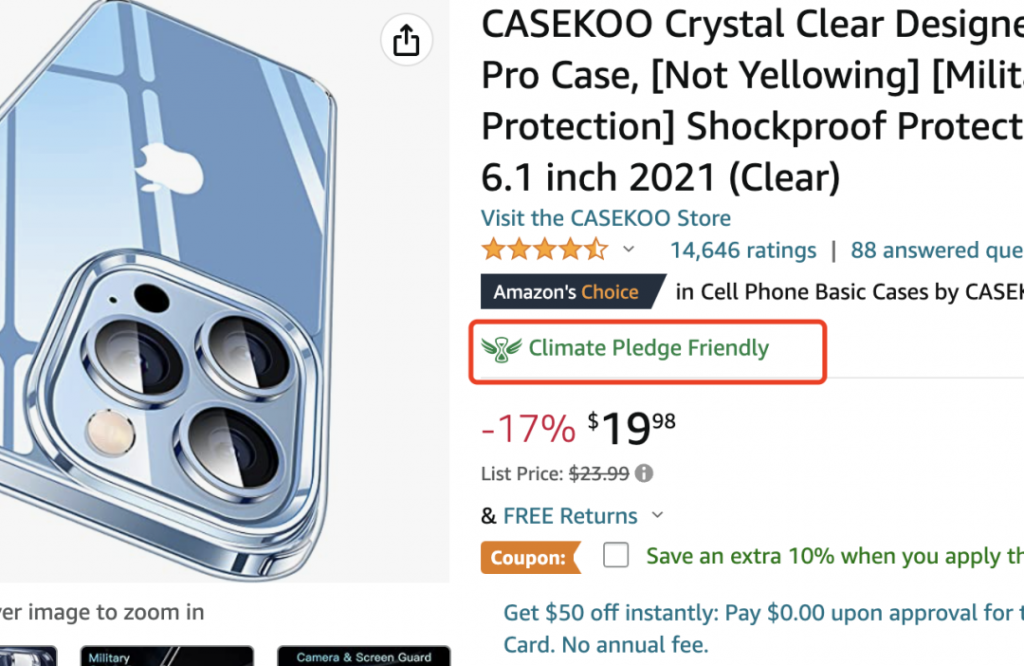Select the Camera & Screen Guard thumbnail

click(364, 656)
